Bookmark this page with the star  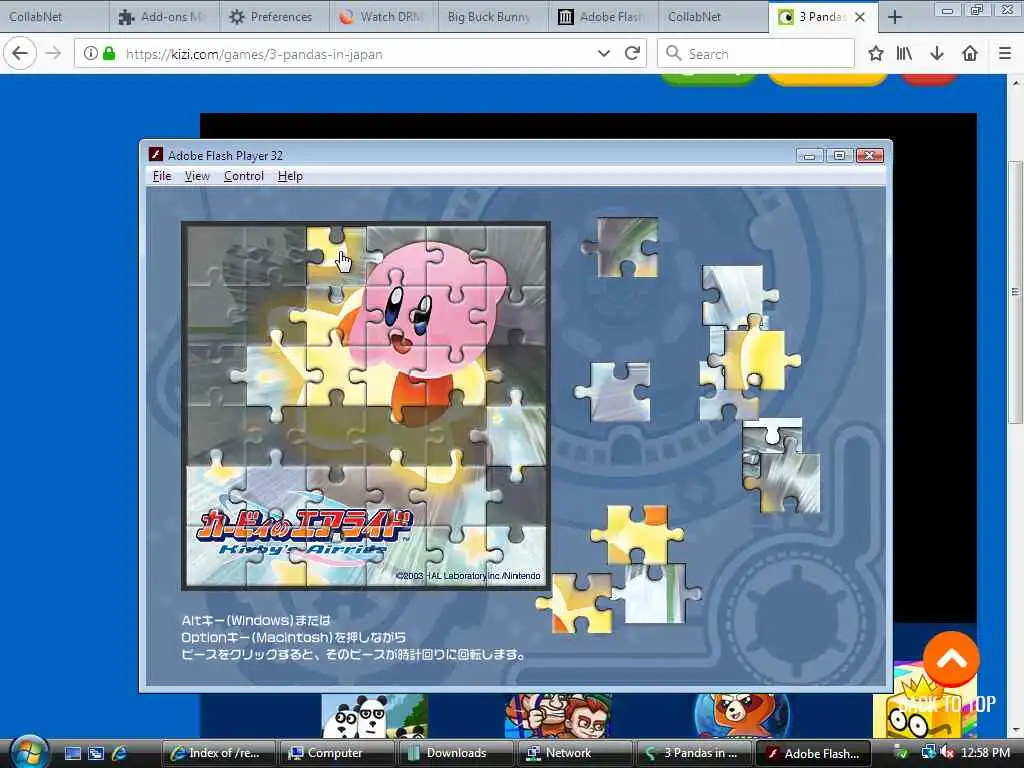click(876, 54)
